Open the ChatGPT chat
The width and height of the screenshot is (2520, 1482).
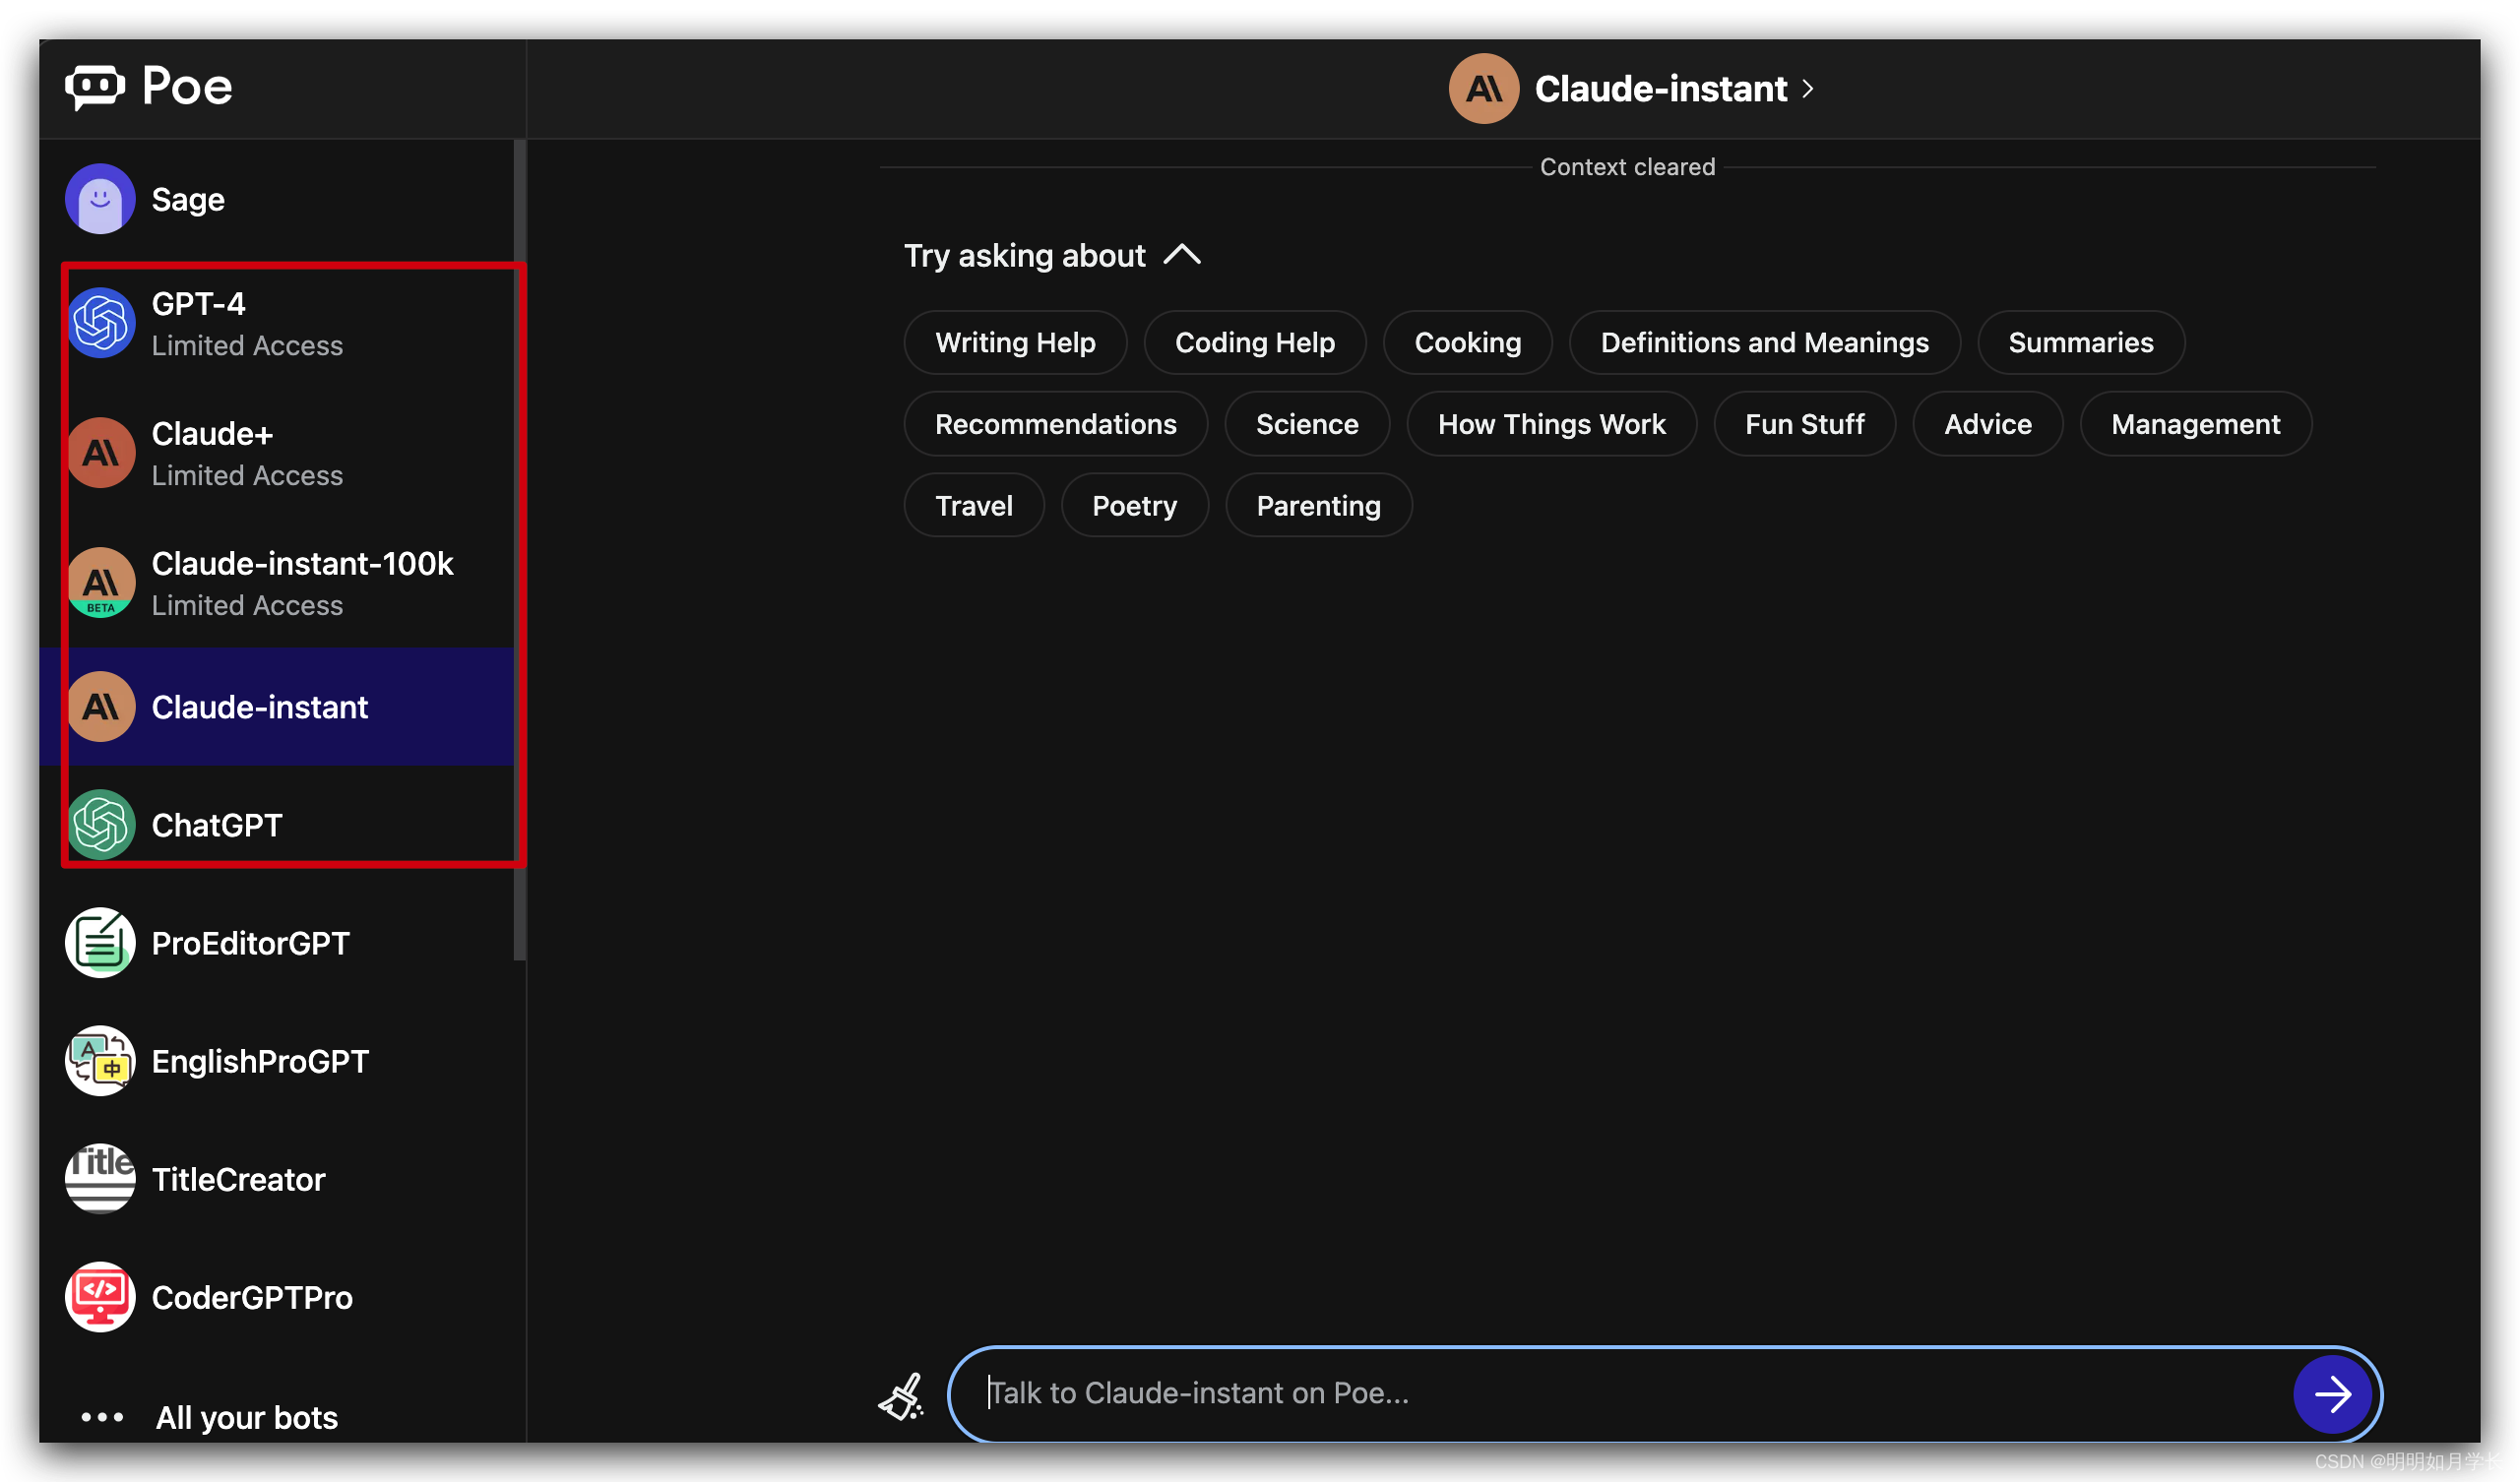[276, 825]
